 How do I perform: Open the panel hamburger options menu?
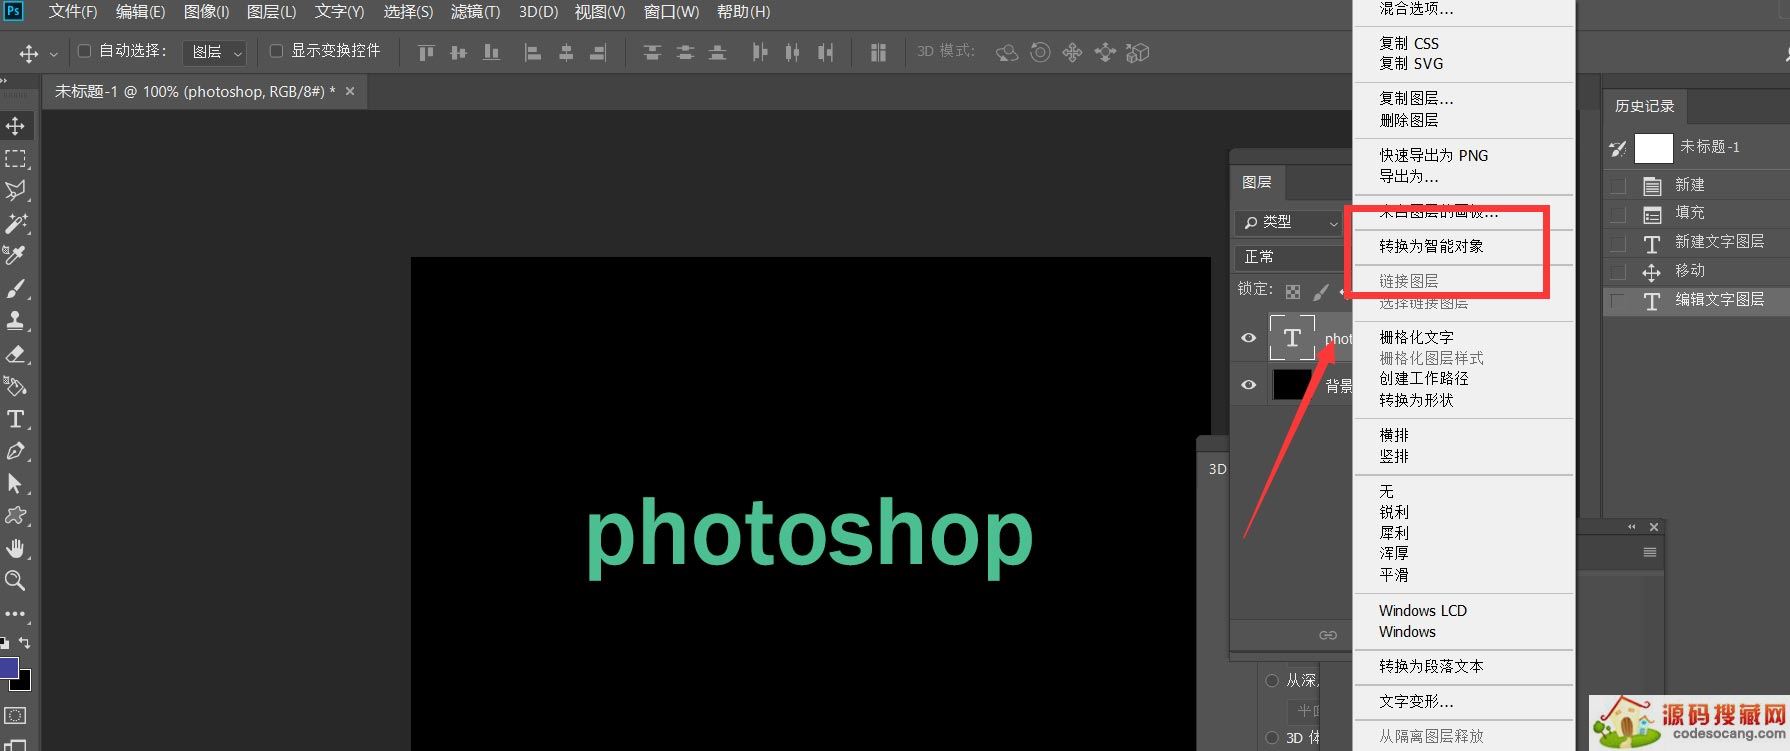point(1650,553)
